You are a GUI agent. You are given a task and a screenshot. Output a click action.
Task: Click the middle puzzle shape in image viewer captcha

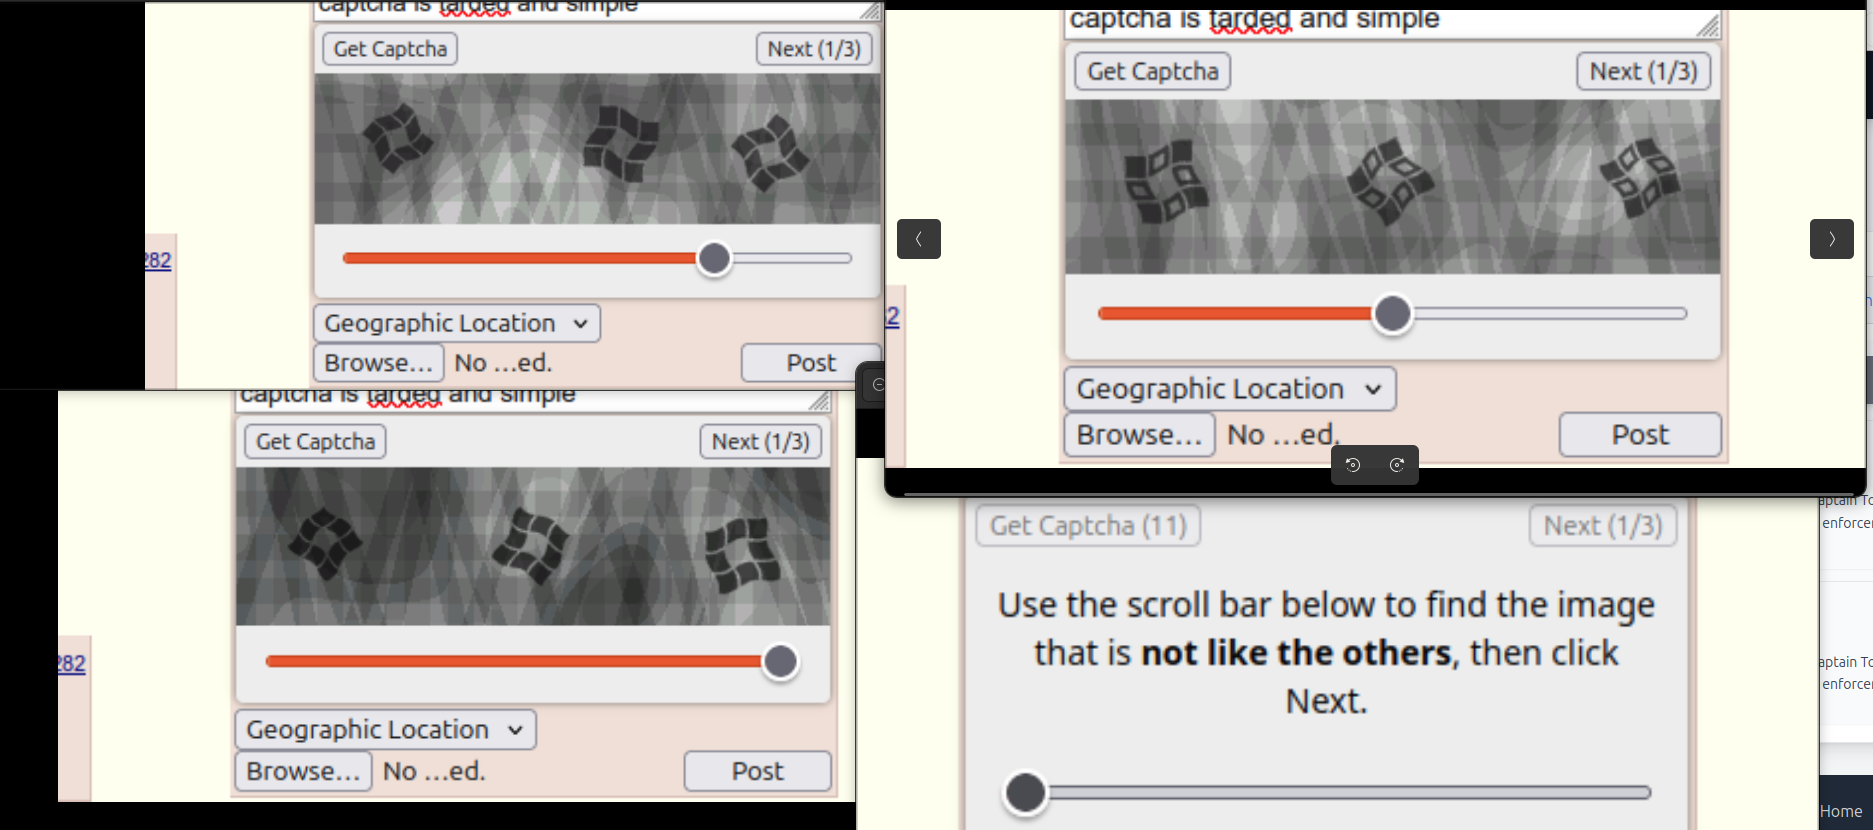click(x=1390, y=181)
